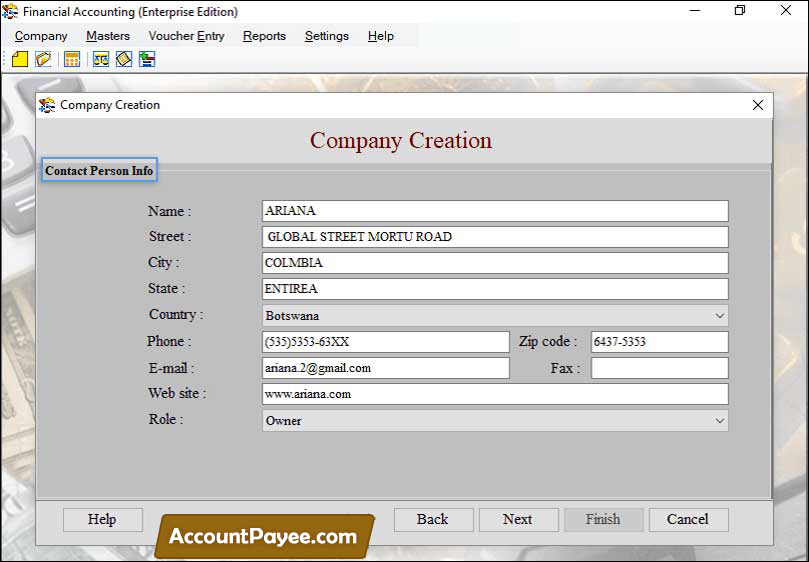809x562 pixels.
Task: Click the E-mail input field
Action: point(385,368)
